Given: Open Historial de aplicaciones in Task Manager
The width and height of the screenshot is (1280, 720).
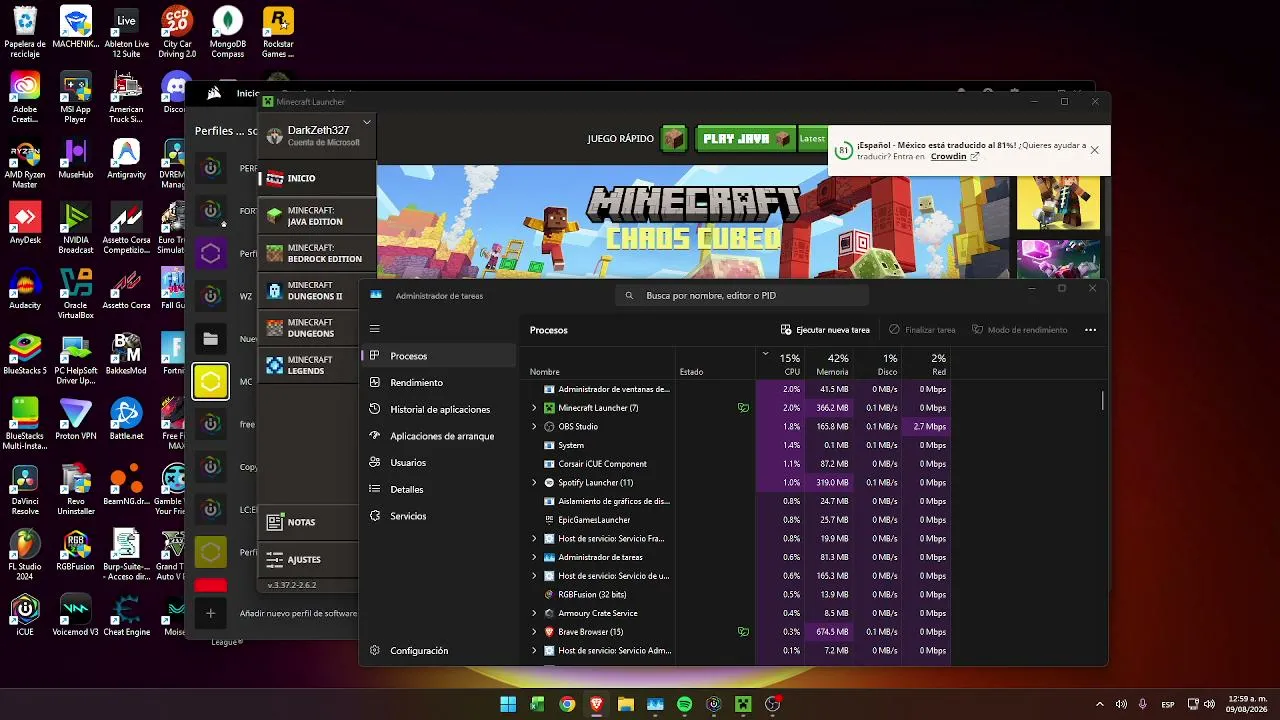Looking at the screenshot, I should tap(440, 409).
